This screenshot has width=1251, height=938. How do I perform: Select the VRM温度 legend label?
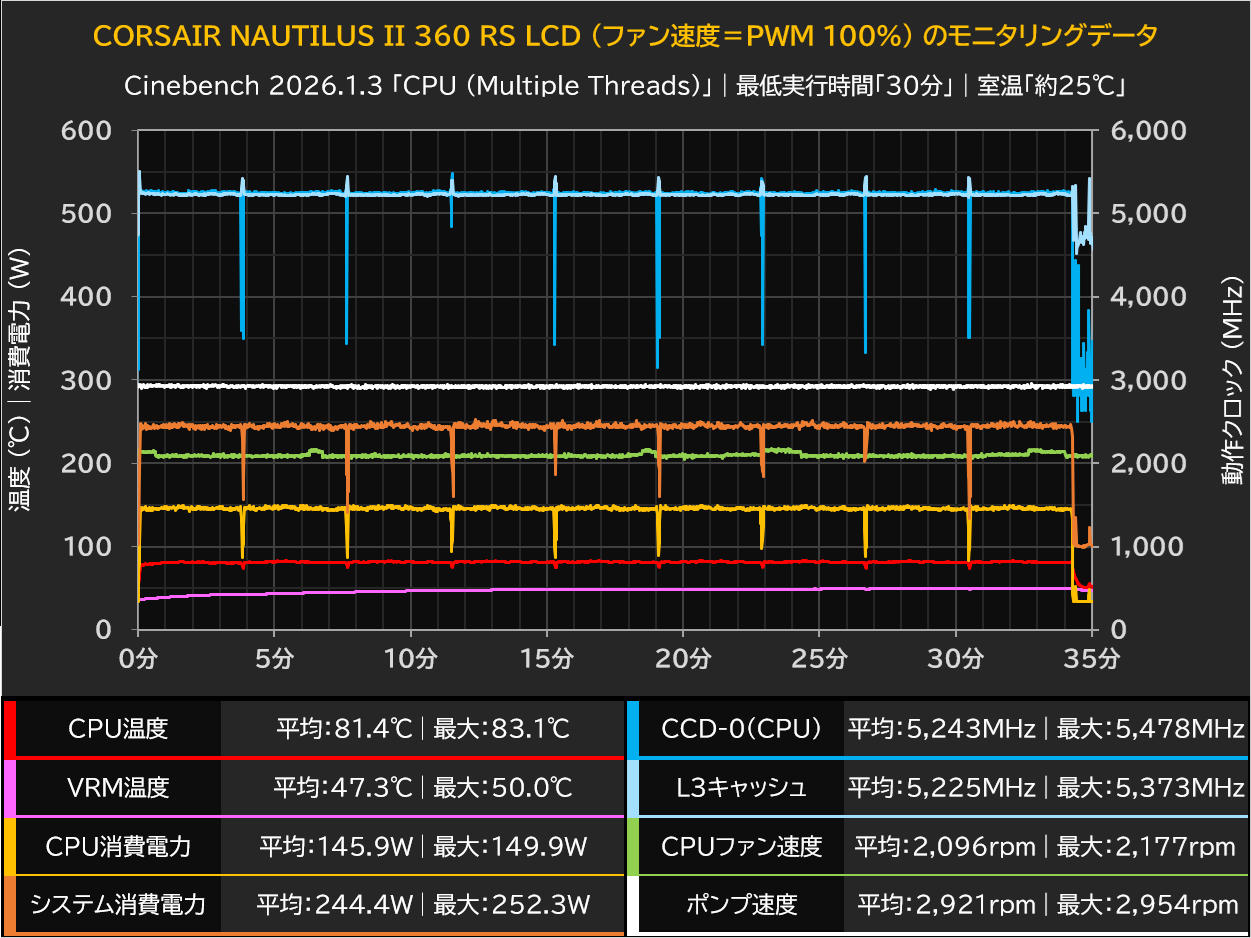(x=118, y=788)
